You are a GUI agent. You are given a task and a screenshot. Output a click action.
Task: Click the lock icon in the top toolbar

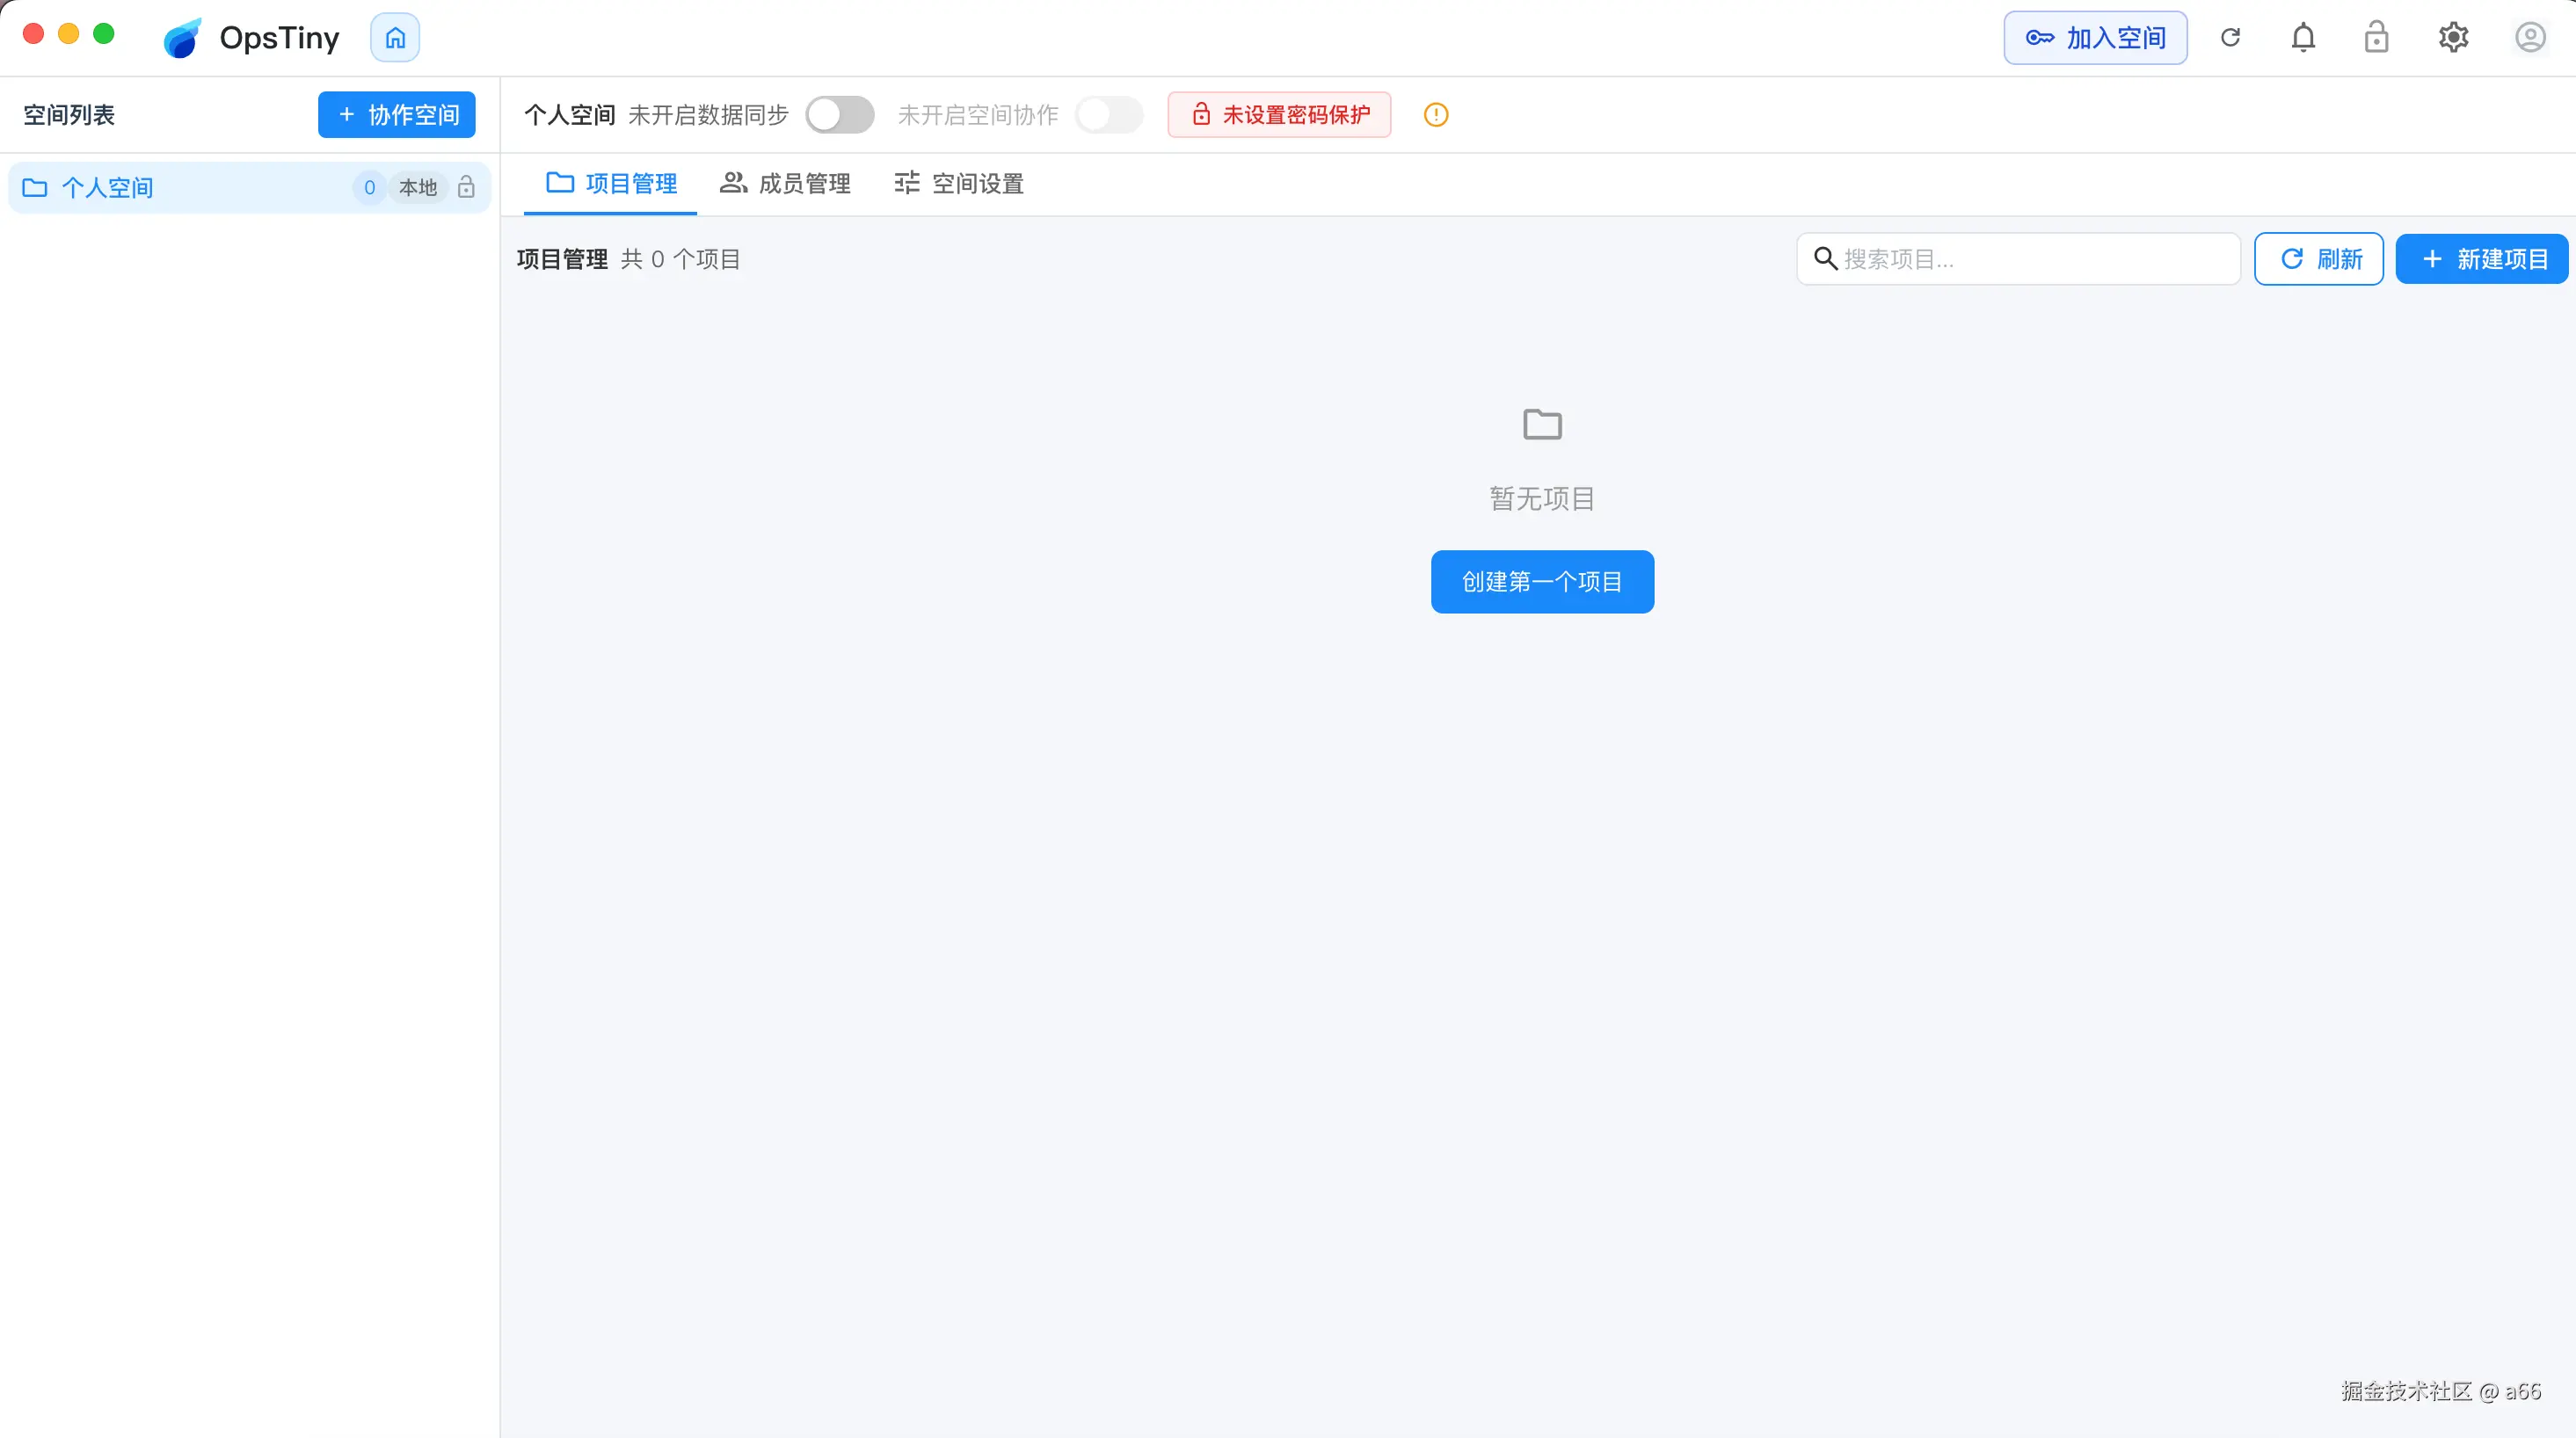[x=2378, y=37]
